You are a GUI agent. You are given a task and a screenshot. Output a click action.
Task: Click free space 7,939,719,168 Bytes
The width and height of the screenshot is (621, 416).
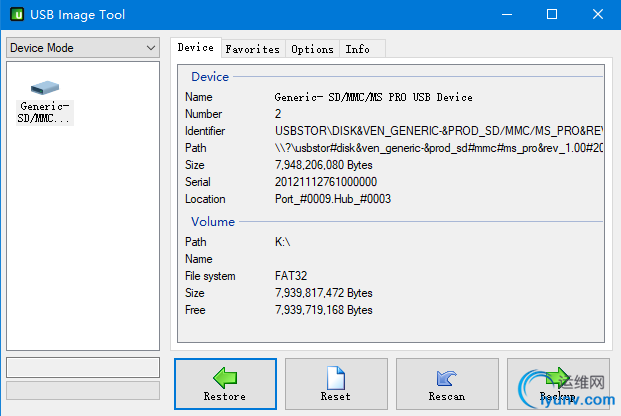point(324,310)
